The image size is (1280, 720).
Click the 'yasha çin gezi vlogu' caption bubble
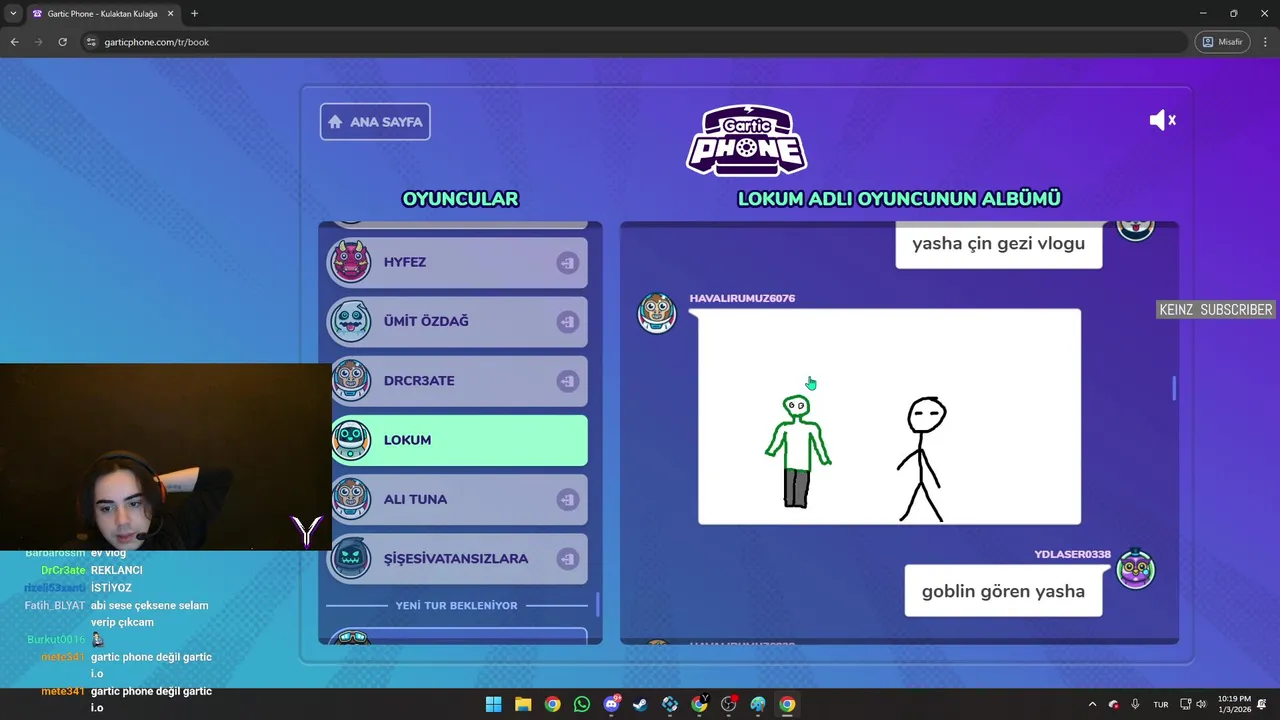[998, 244]
